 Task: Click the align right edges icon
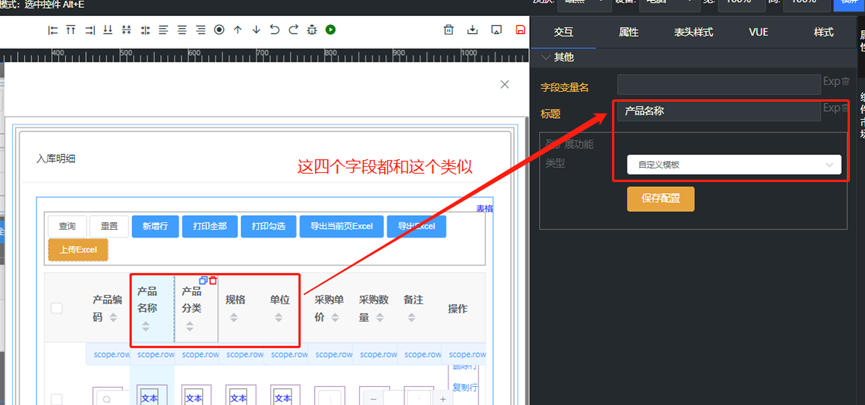[x=89, y=30]
